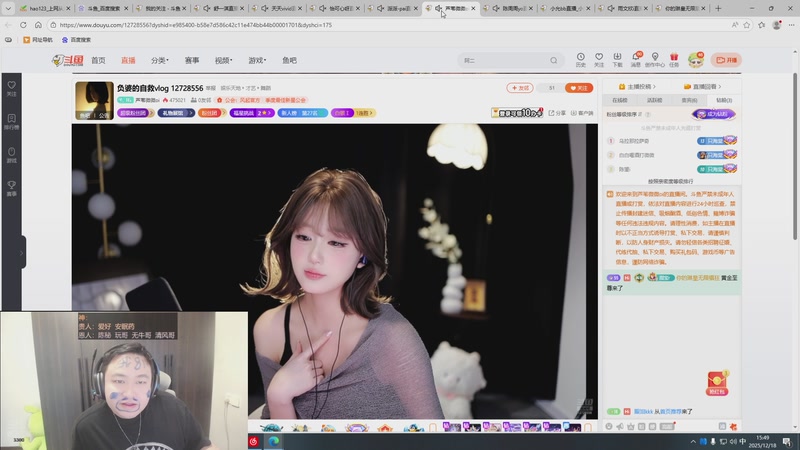Click the orange 关注 follow button

tap(579, 88)
